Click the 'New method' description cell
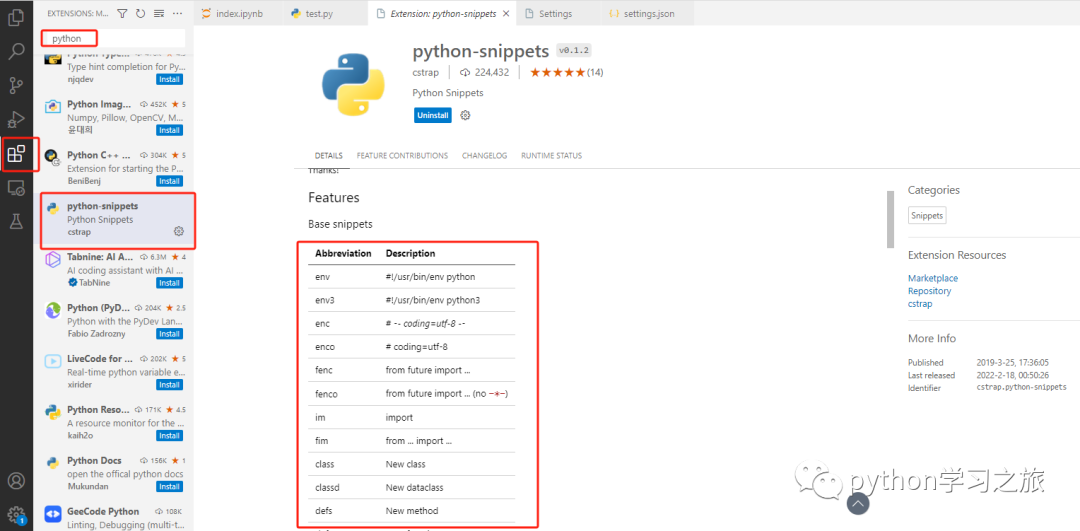Image resolution: width=1080 pixels, height=531 pixels. tap(412, 511)
